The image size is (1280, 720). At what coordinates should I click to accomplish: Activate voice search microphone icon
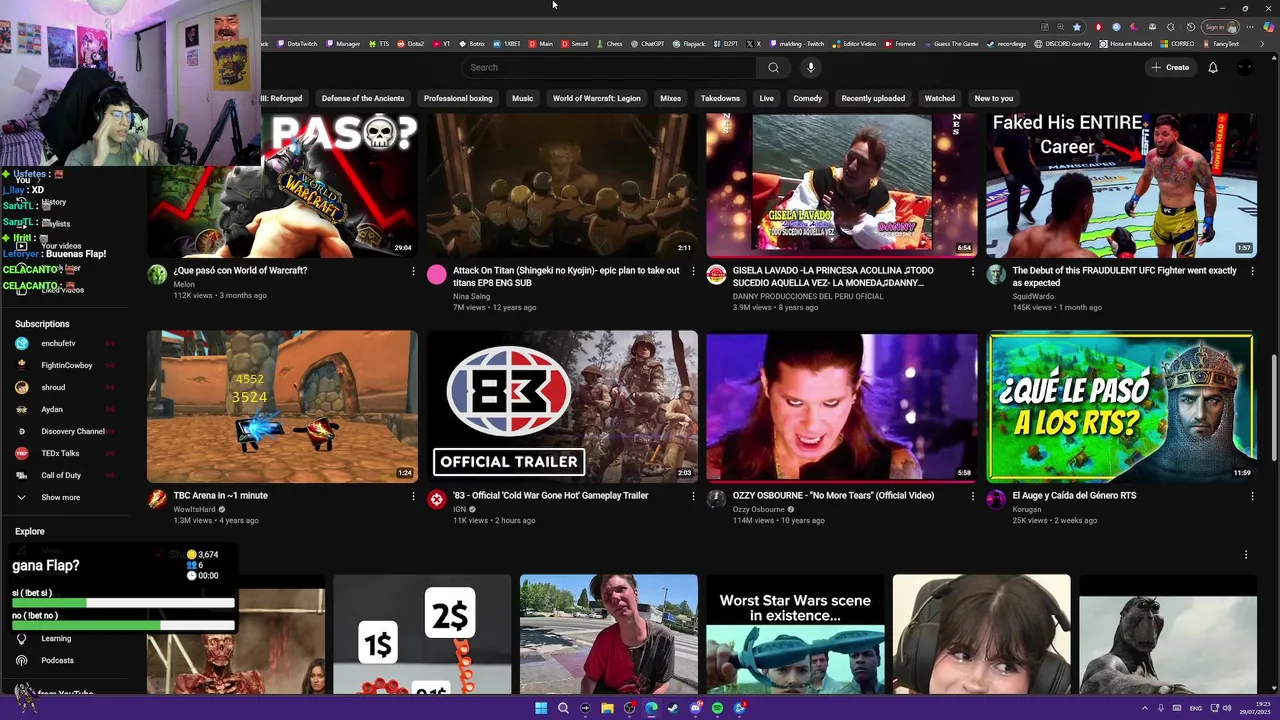pos(811,67)
